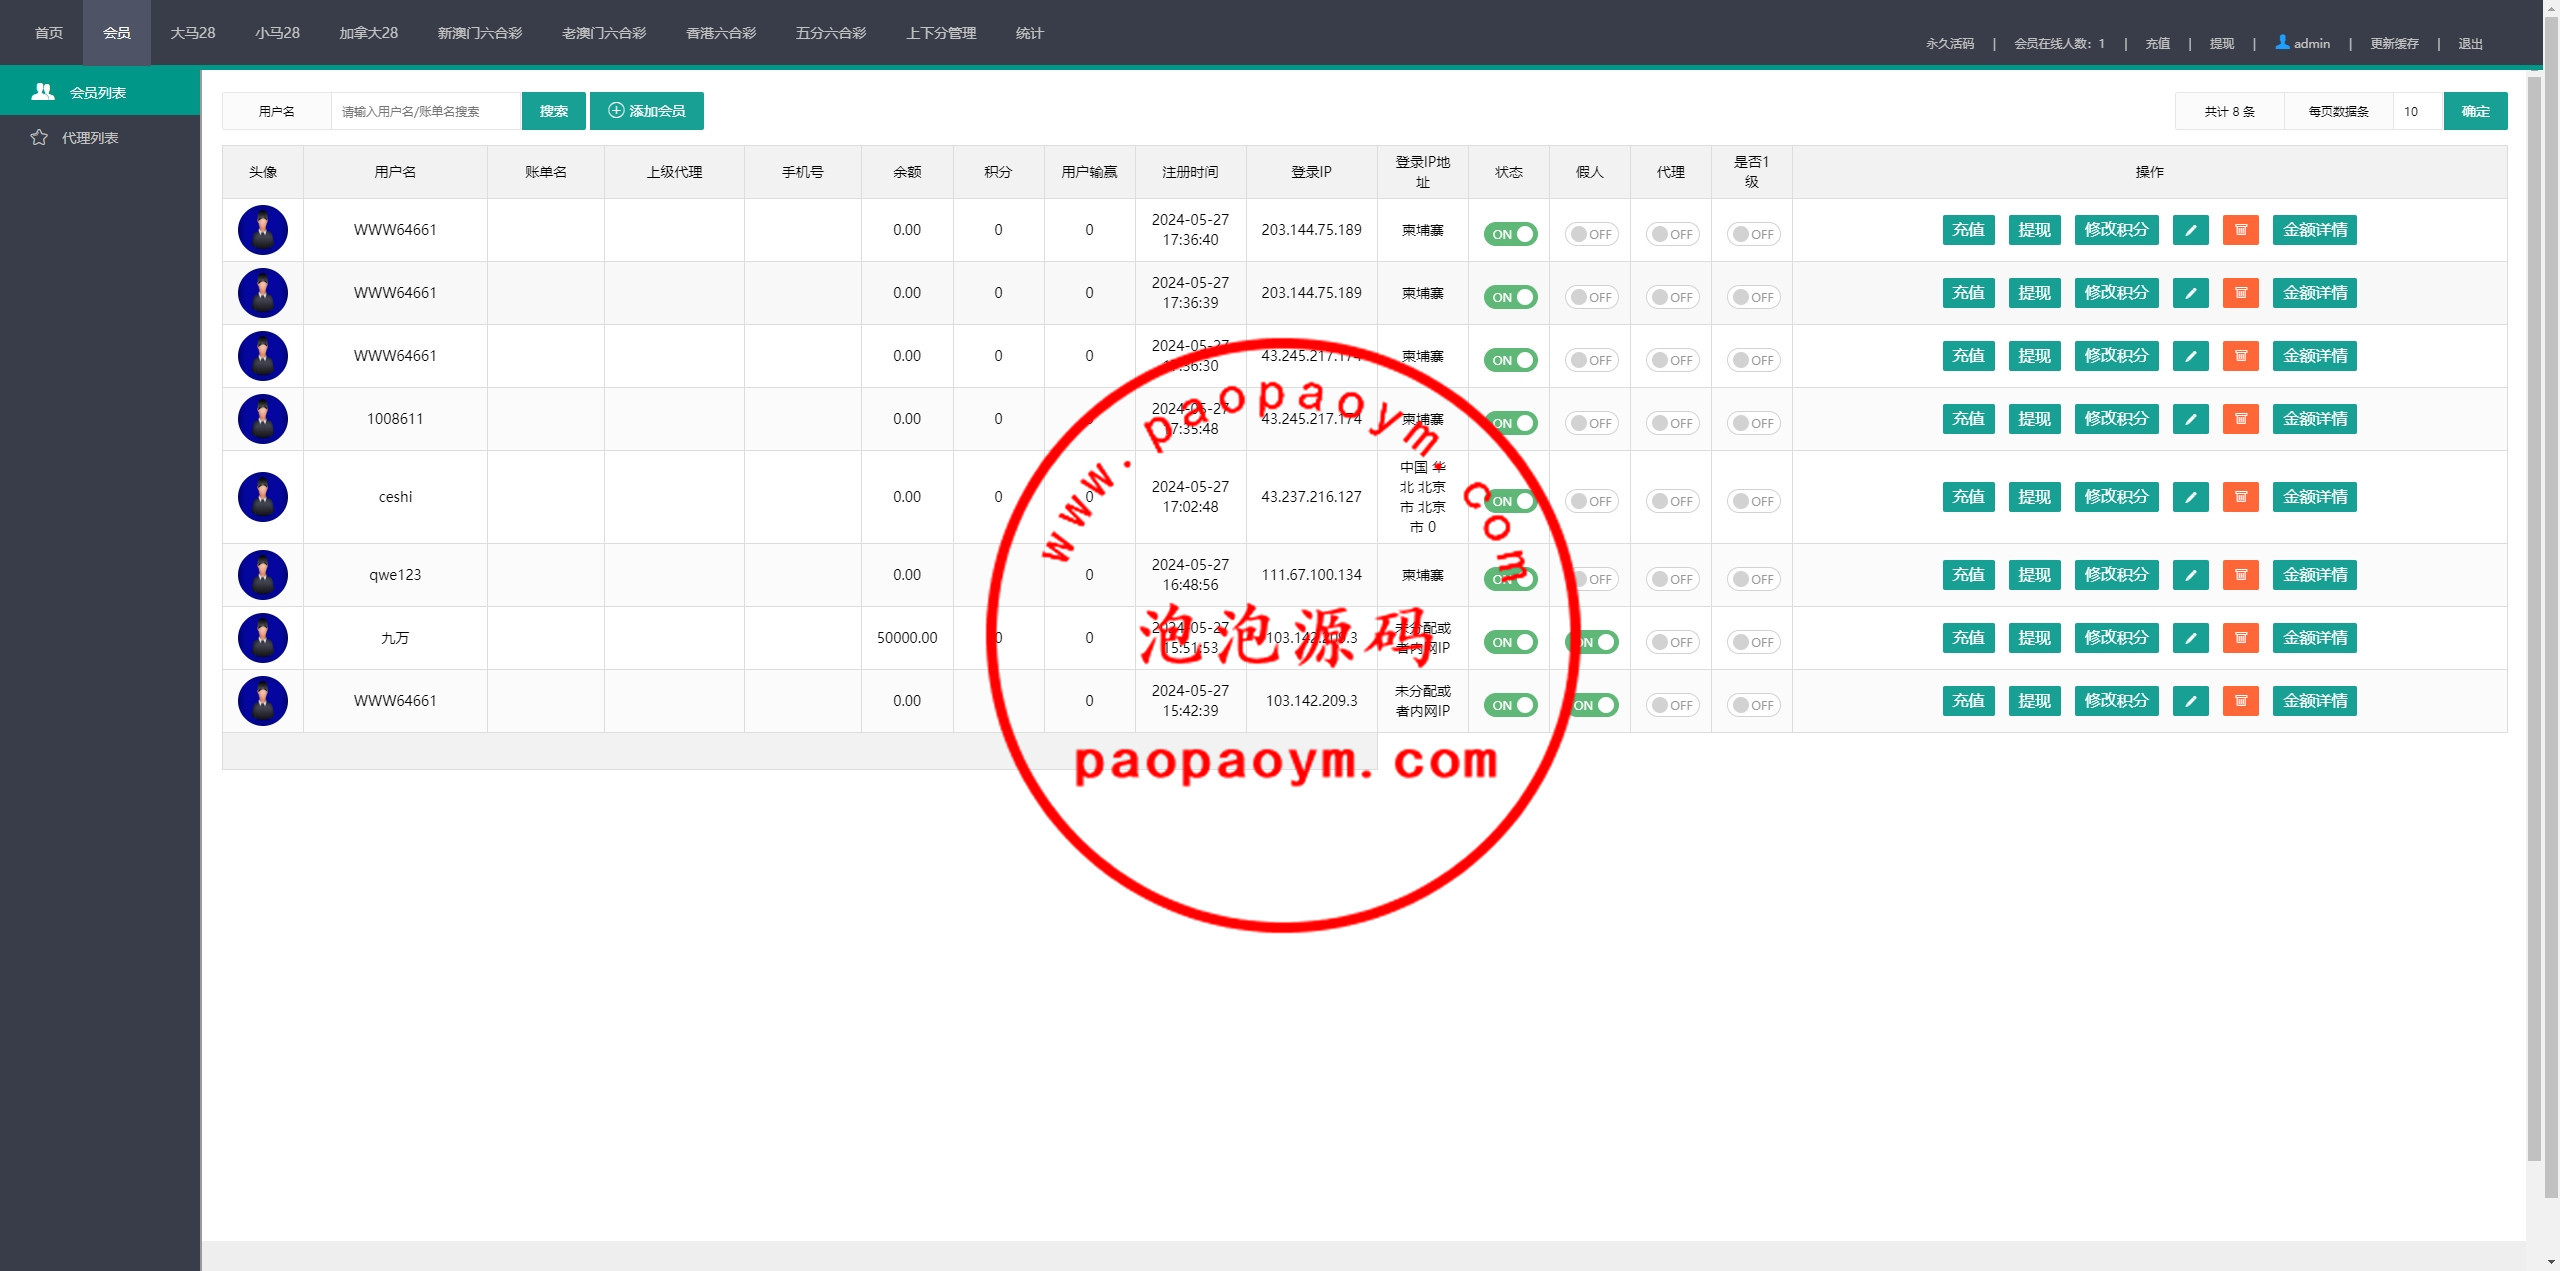Image resolution: width=2560 pixels, height=1271 pixels.
Task: Click 修改积分 button for user 九万
Action: [2116, 638]
